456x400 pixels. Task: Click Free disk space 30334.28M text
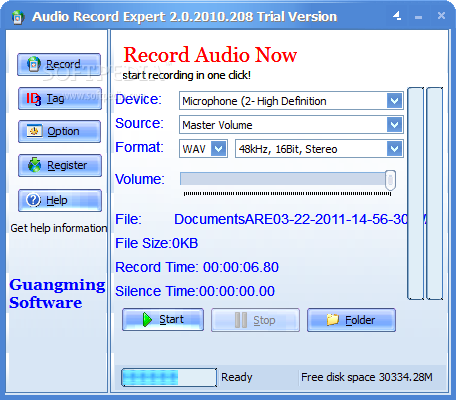click(x=367, y=377)
